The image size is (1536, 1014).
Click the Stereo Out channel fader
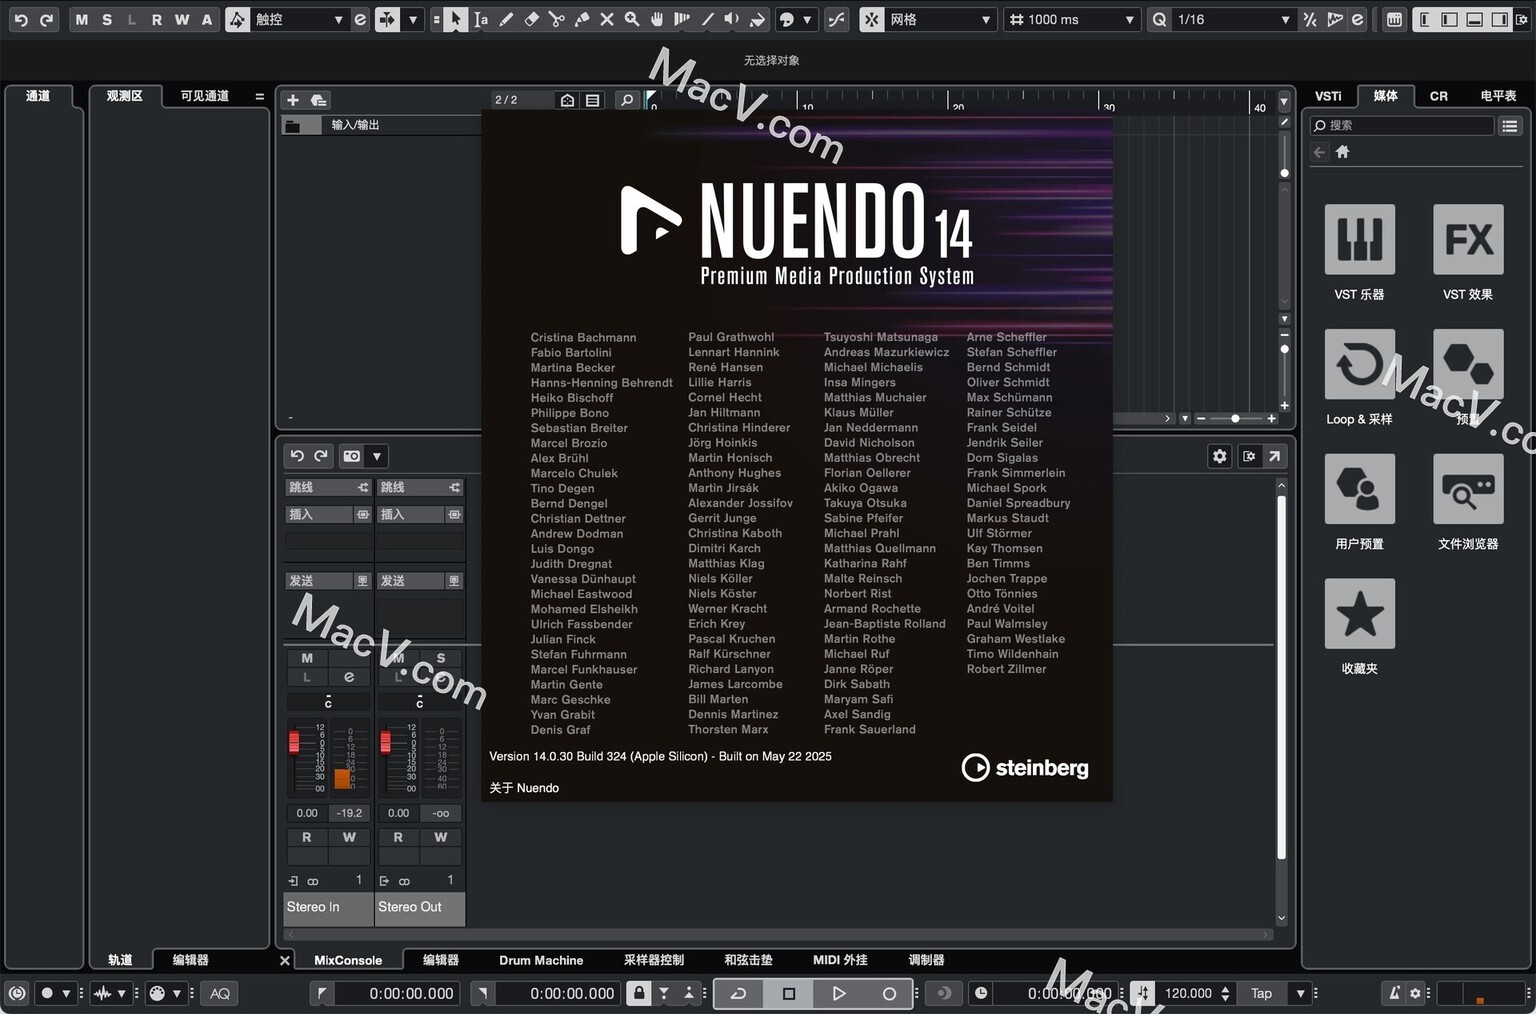click(386, 743)
